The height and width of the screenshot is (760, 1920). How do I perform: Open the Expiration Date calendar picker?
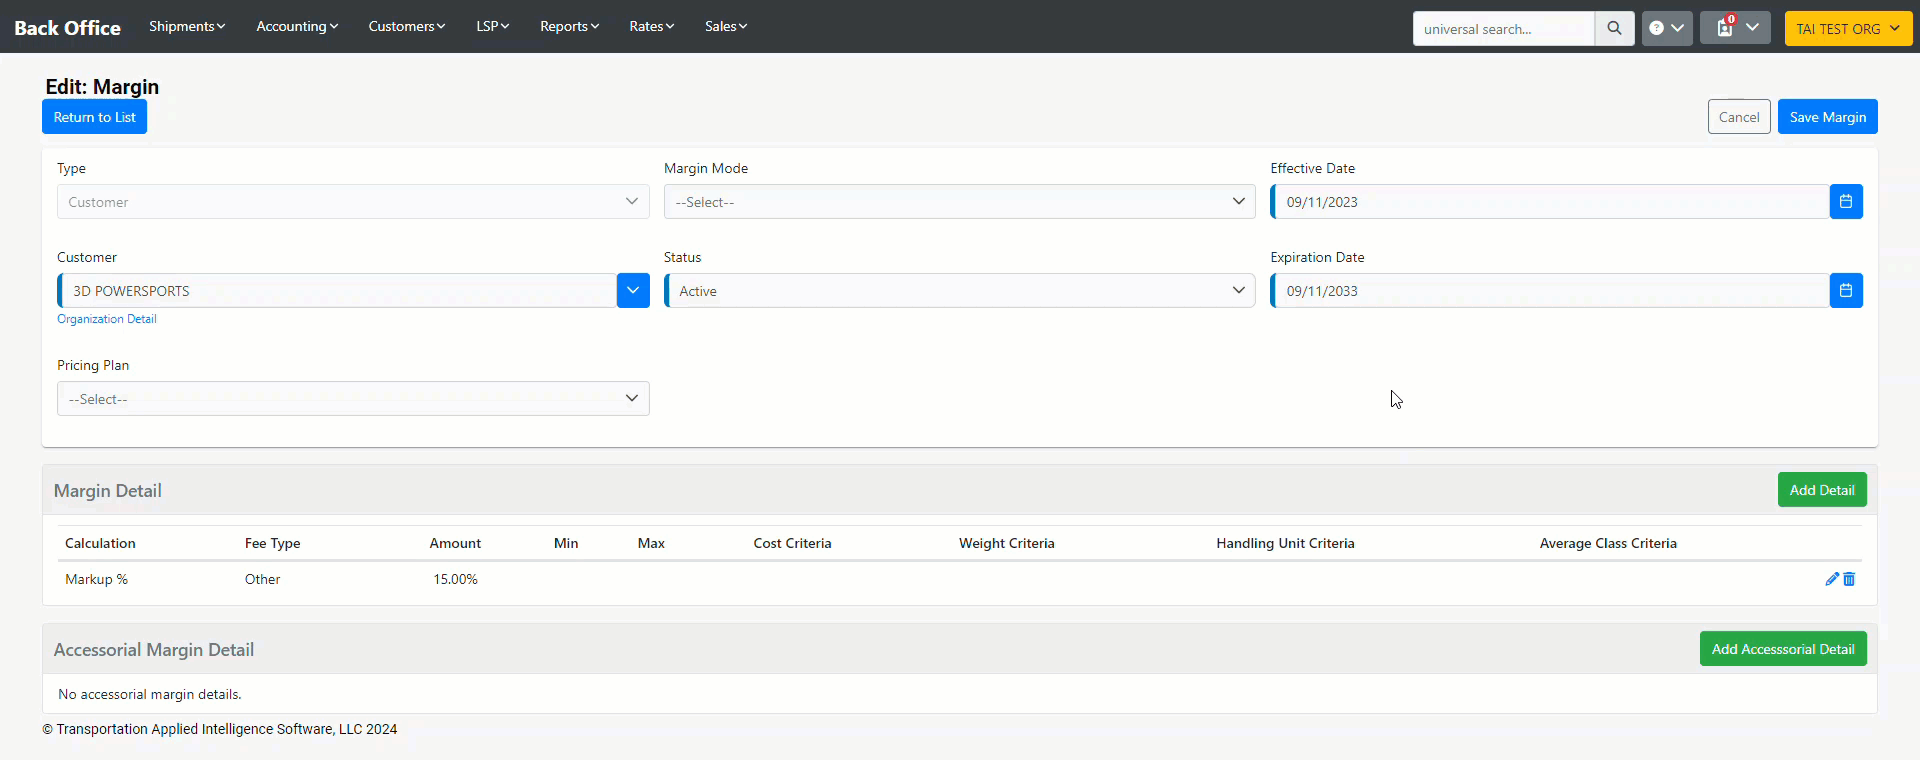(x=1845, y=291)
